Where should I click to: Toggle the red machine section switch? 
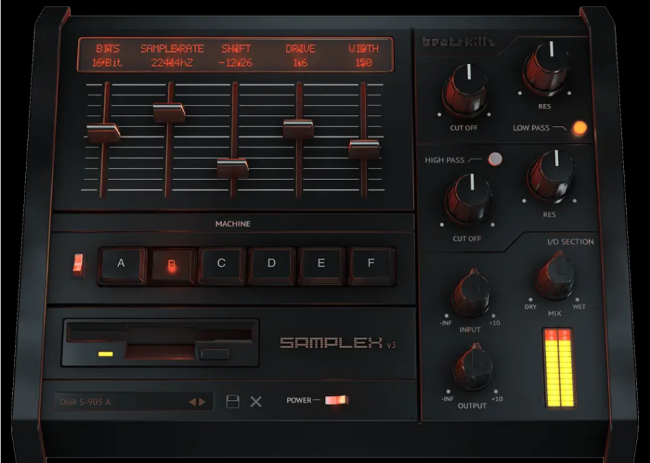click(78, 264)
